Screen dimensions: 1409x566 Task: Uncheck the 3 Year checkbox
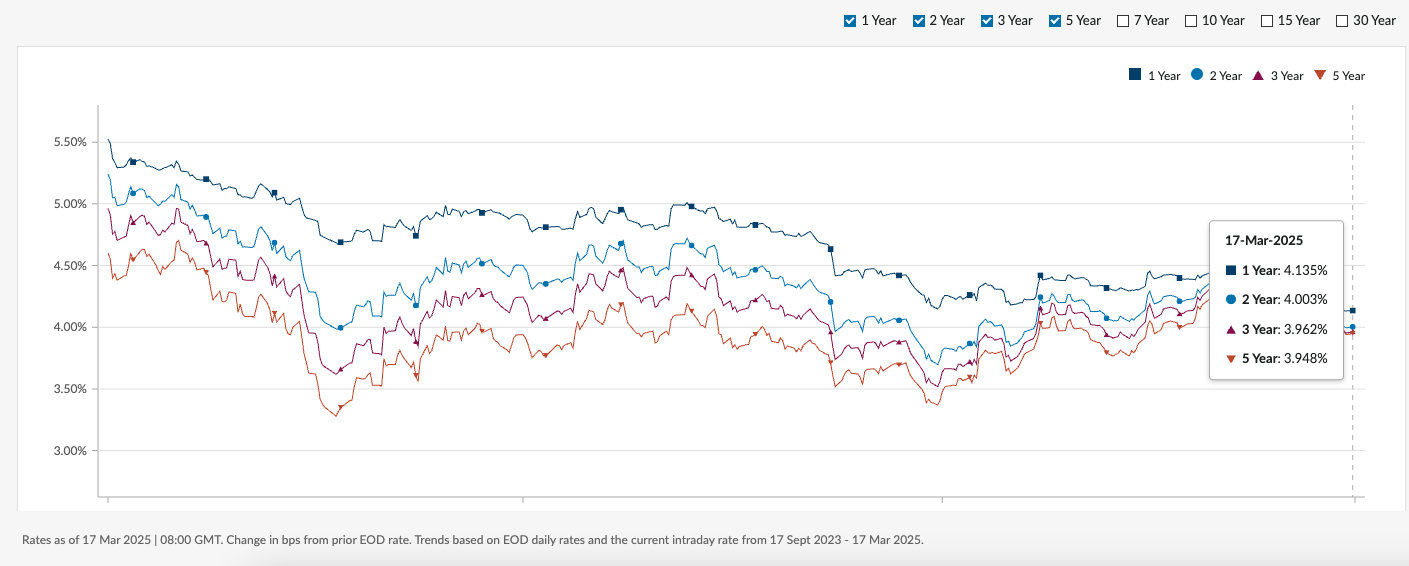point(987,20)
